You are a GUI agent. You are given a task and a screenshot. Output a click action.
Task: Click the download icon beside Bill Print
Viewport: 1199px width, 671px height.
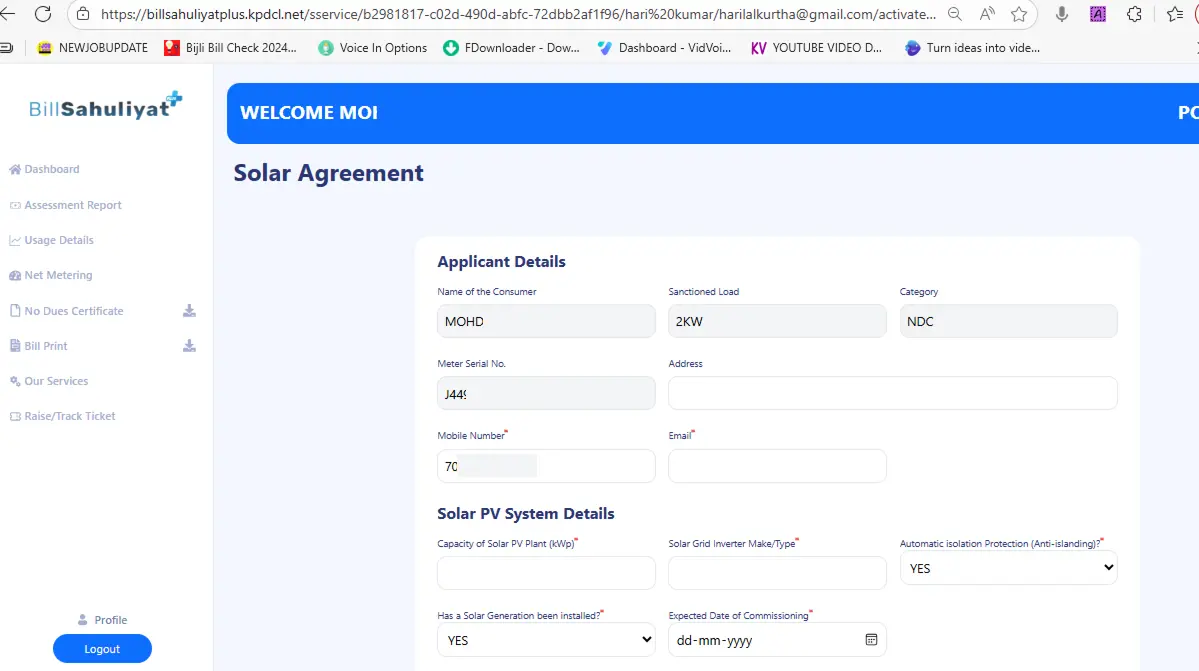tap(189, 346)
